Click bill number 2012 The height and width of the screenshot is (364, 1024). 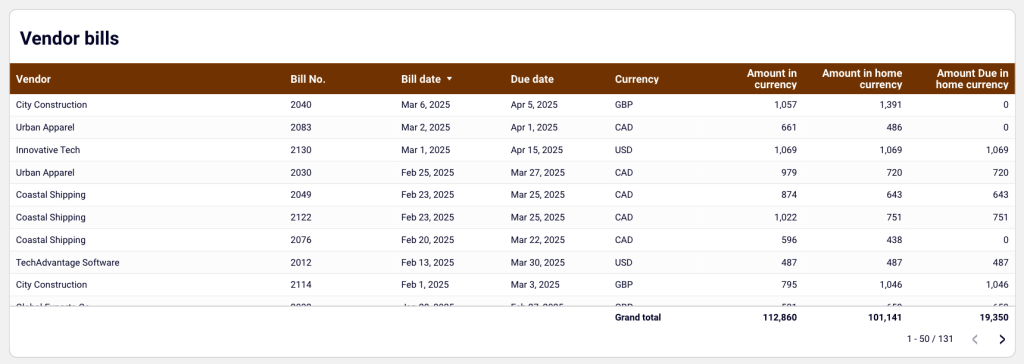tap(301, 263)
